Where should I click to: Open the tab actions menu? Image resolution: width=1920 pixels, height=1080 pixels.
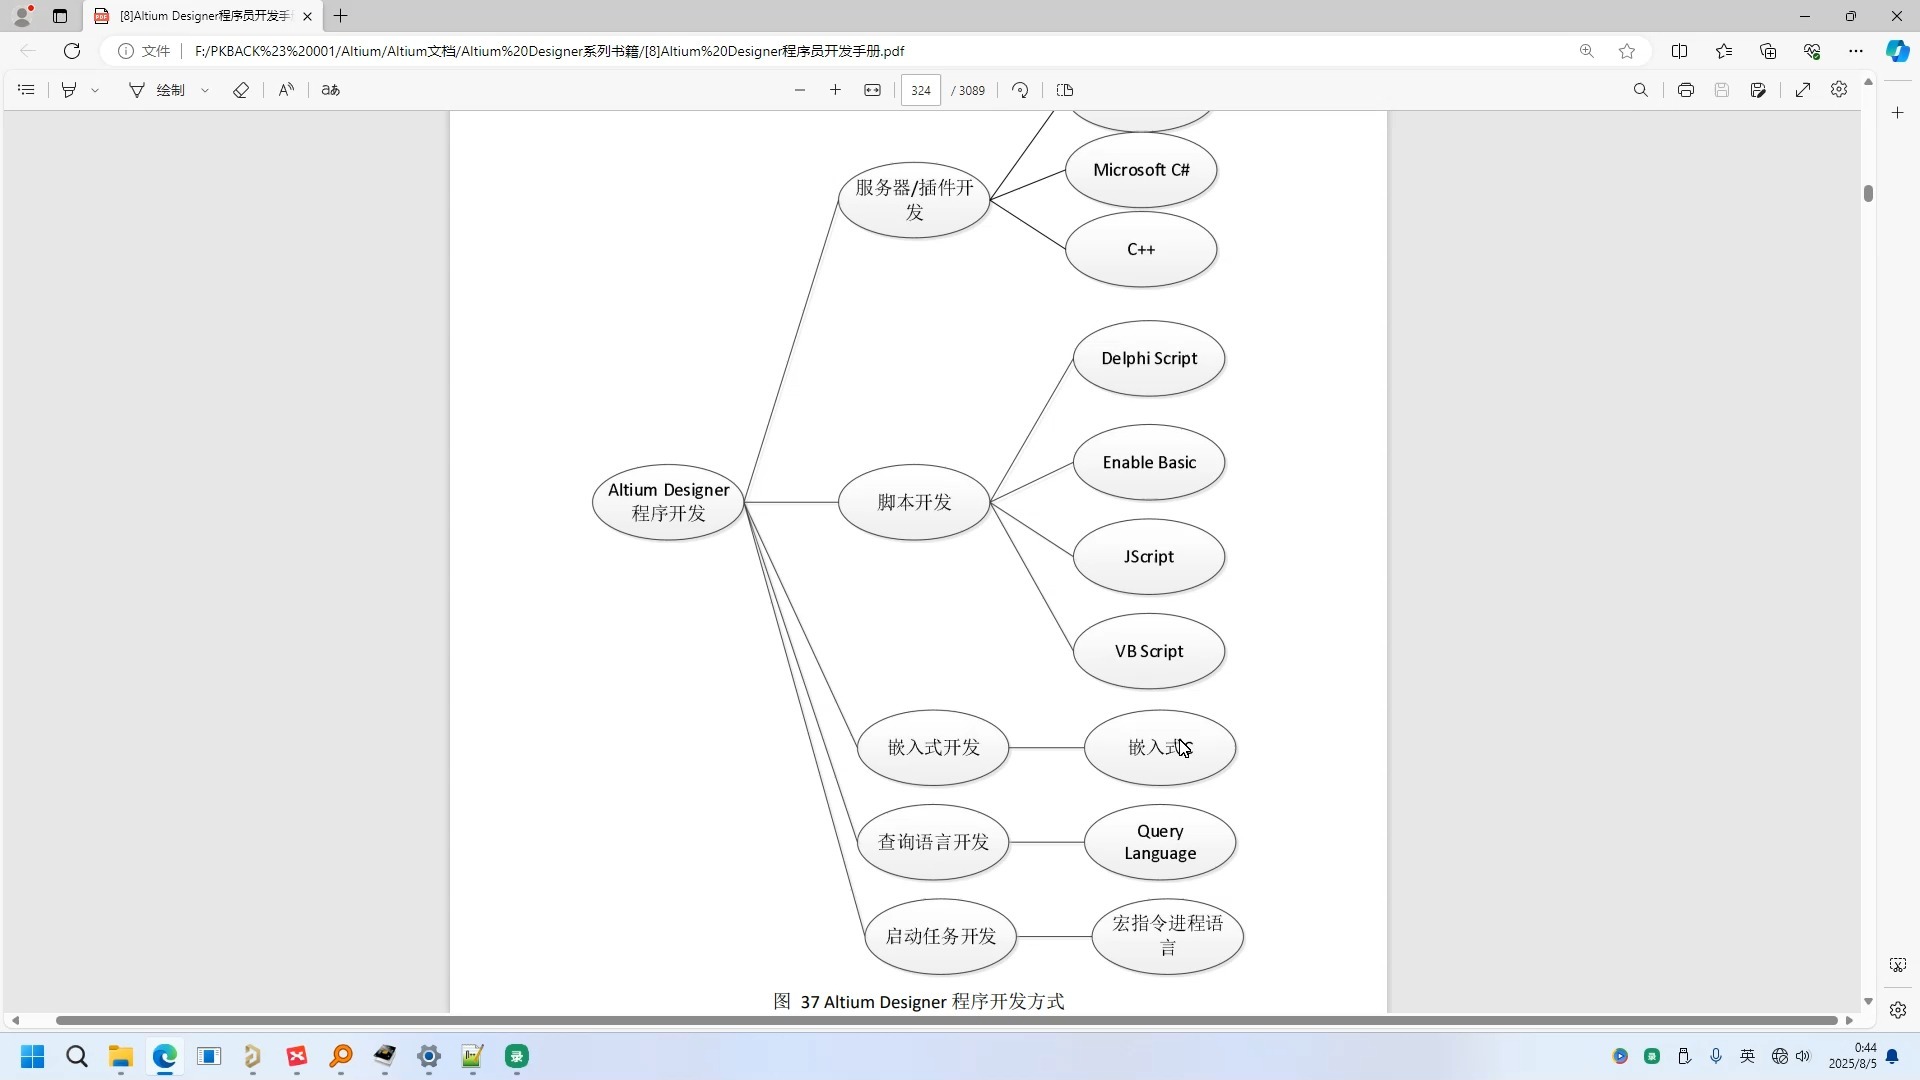60,16
